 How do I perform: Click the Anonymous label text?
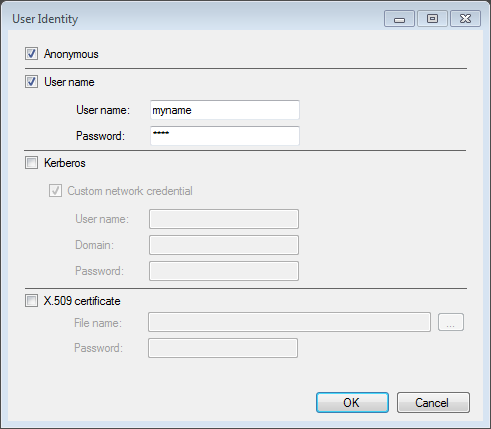tap(71, 54)
